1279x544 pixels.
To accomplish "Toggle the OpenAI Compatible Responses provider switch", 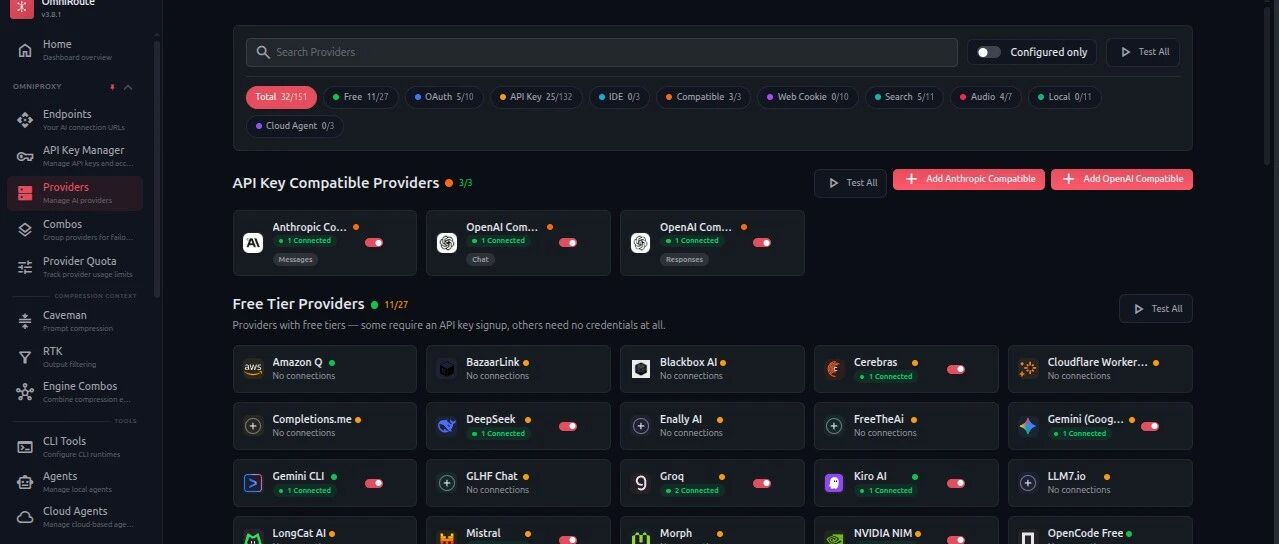I will click(762, 242).
